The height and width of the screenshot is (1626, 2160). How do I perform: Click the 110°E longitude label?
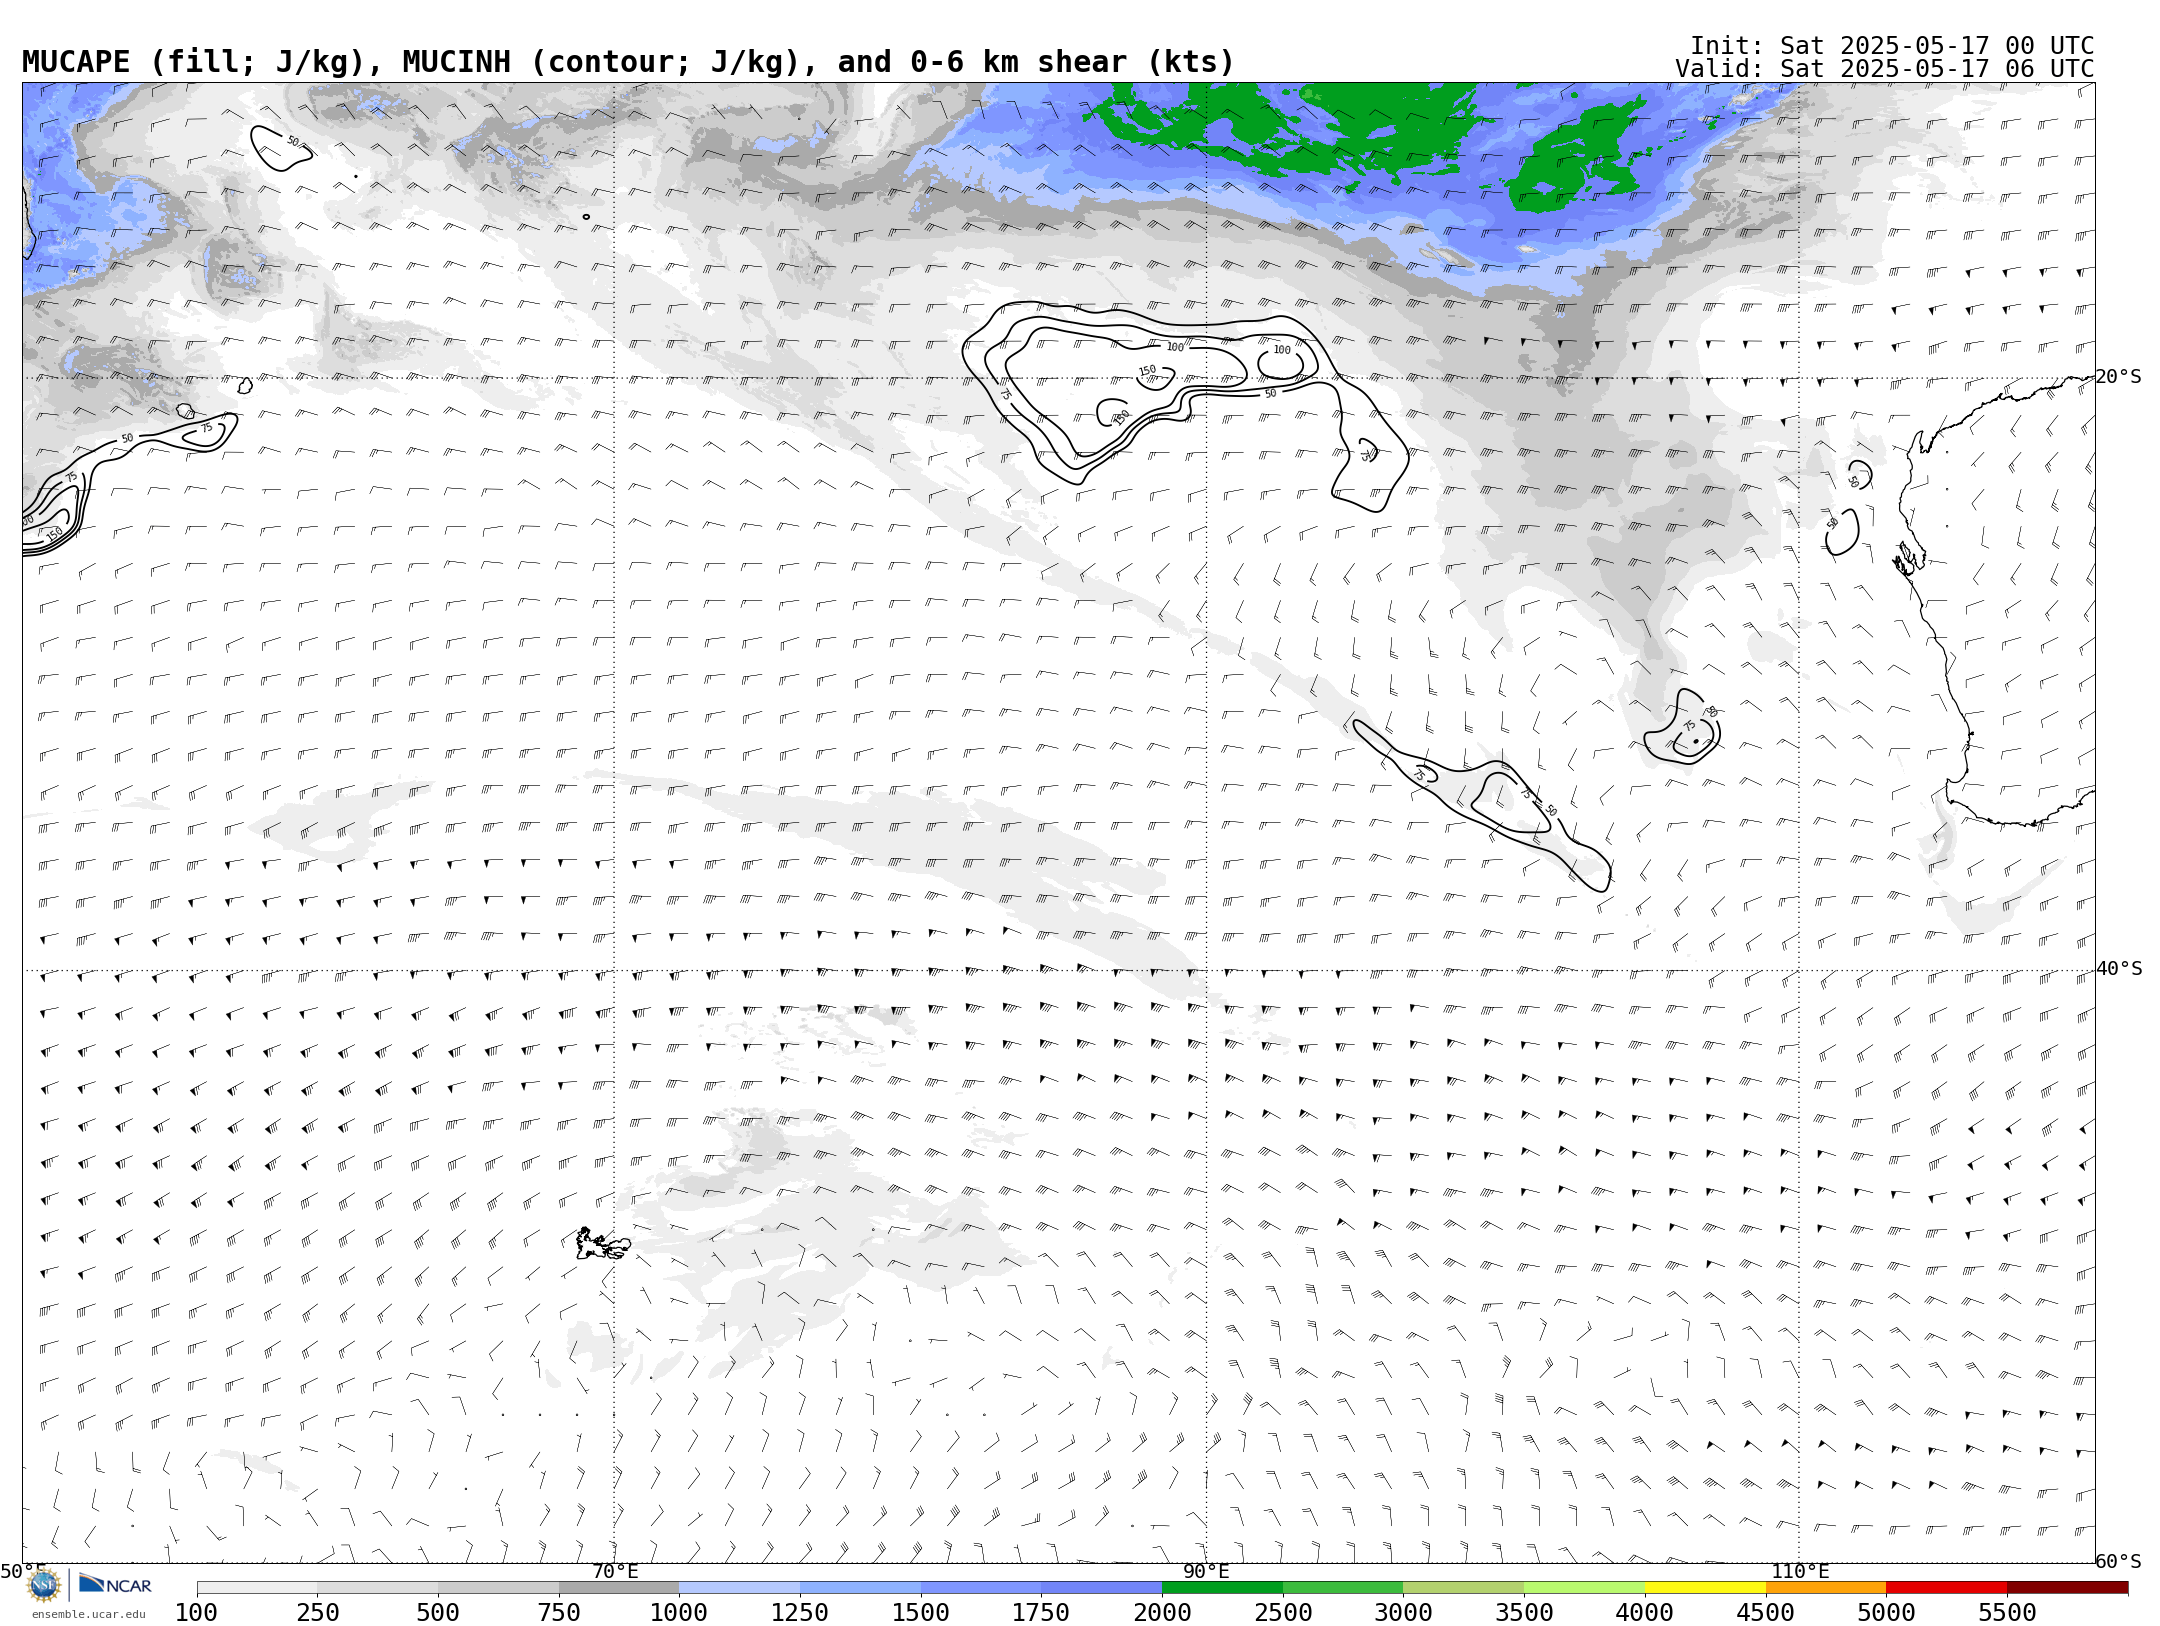[1800, 1571]
